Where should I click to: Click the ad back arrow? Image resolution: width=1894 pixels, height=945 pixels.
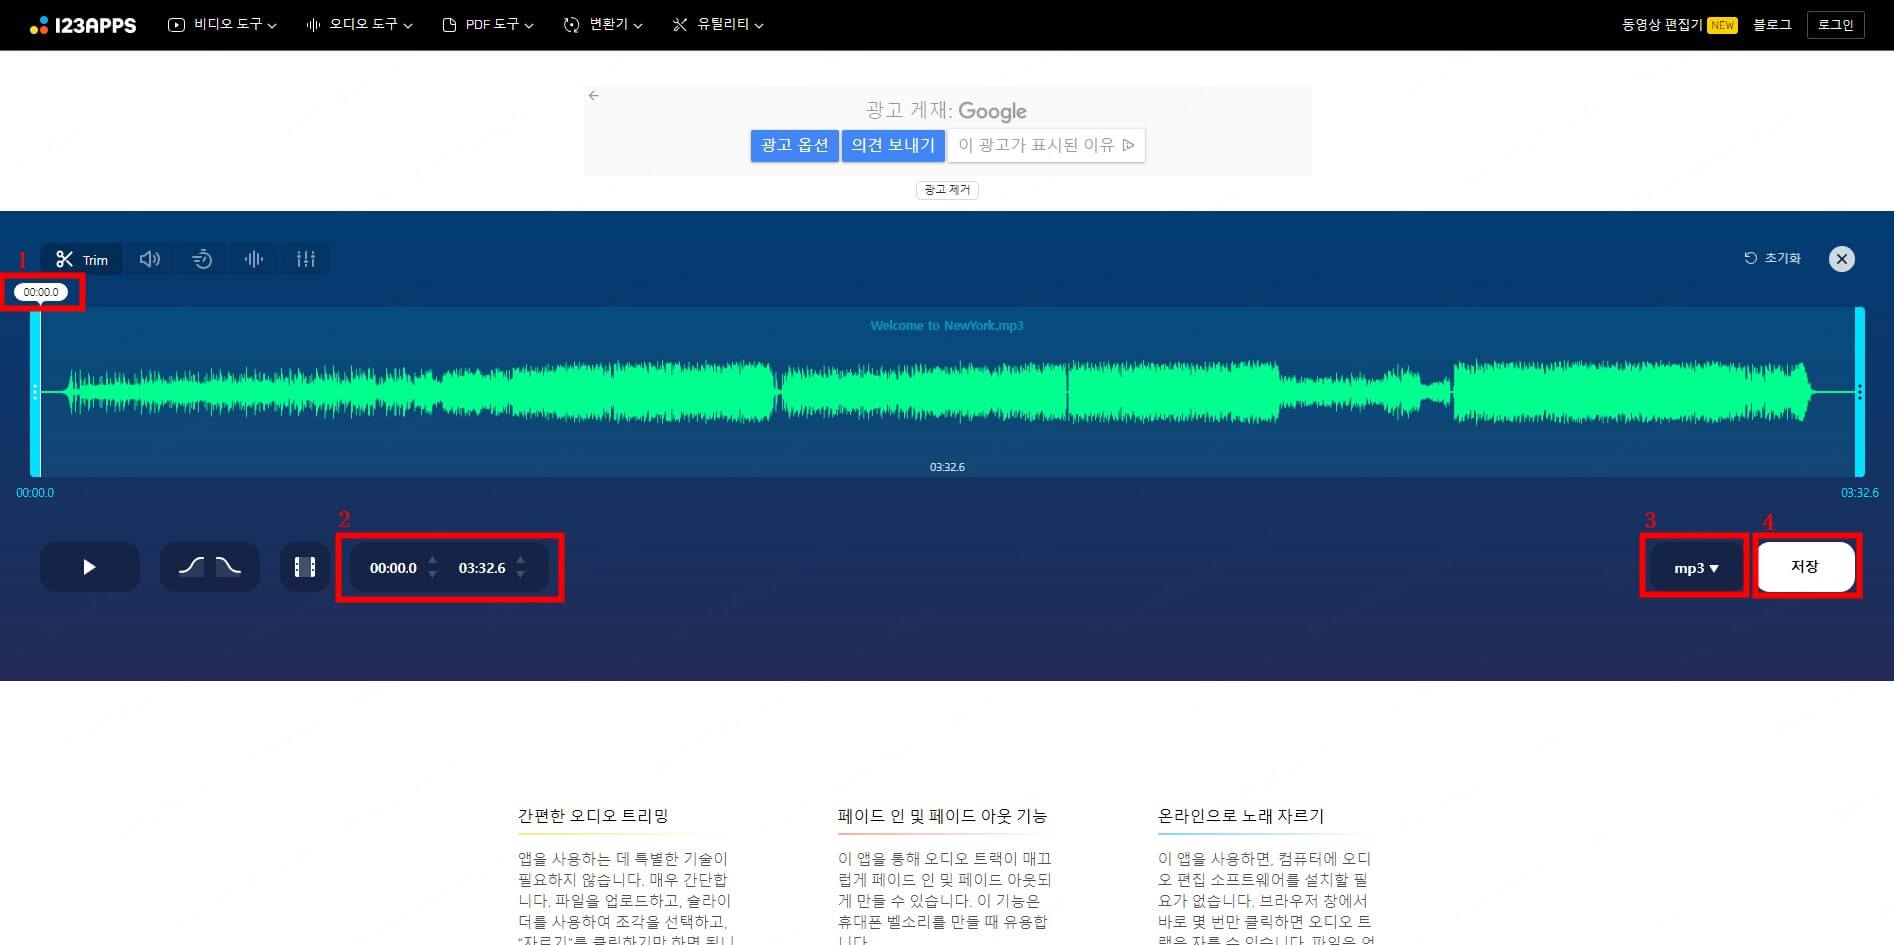point(594,96)
